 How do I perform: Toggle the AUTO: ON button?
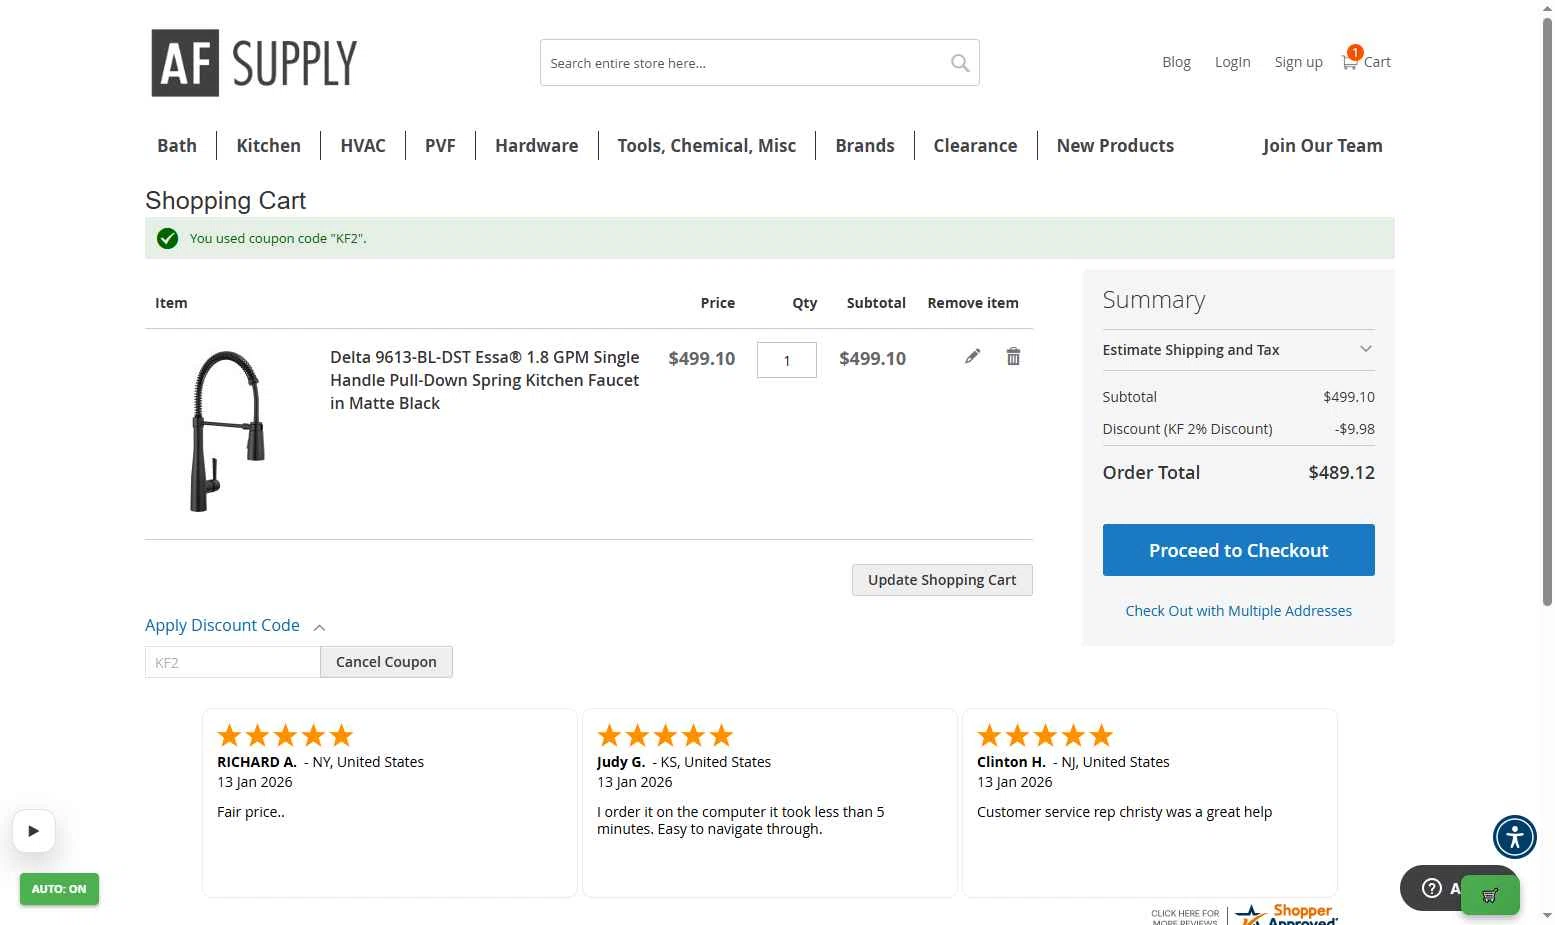click(x=59, y=889)
